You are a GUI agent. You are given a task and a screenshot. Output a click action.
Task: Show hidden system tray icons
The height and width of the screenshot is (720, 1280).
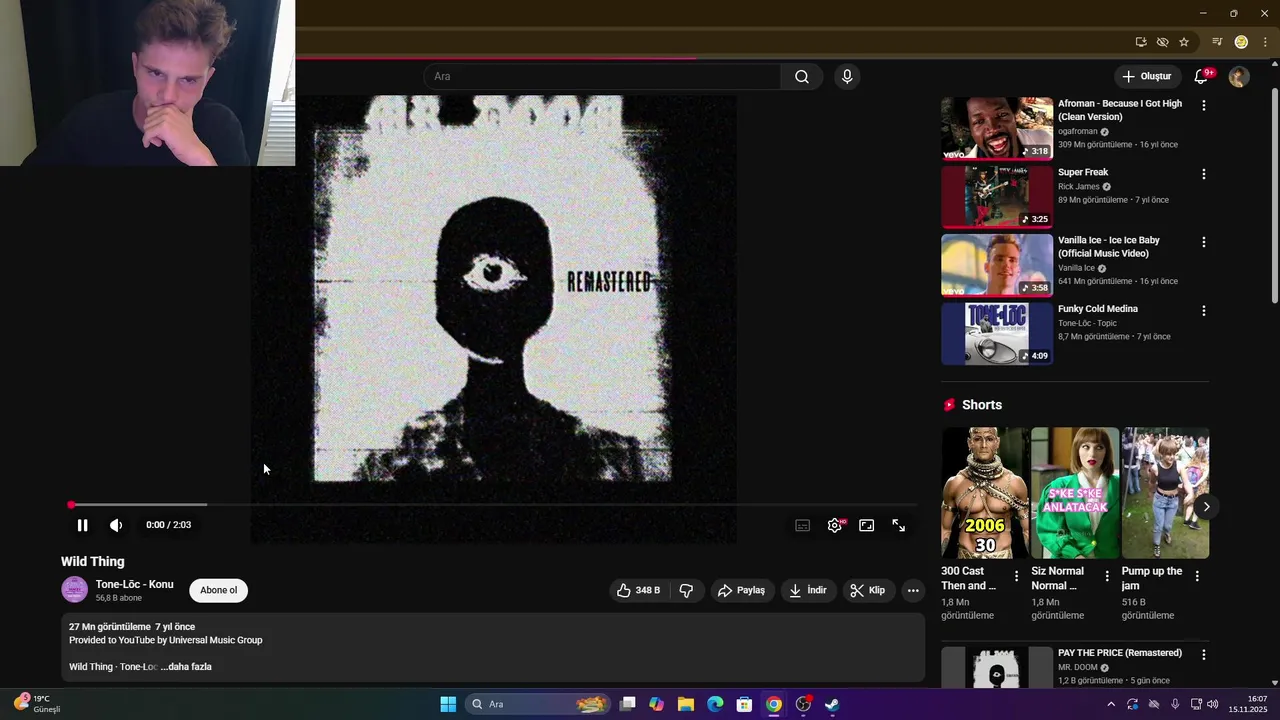[1110, 704]
